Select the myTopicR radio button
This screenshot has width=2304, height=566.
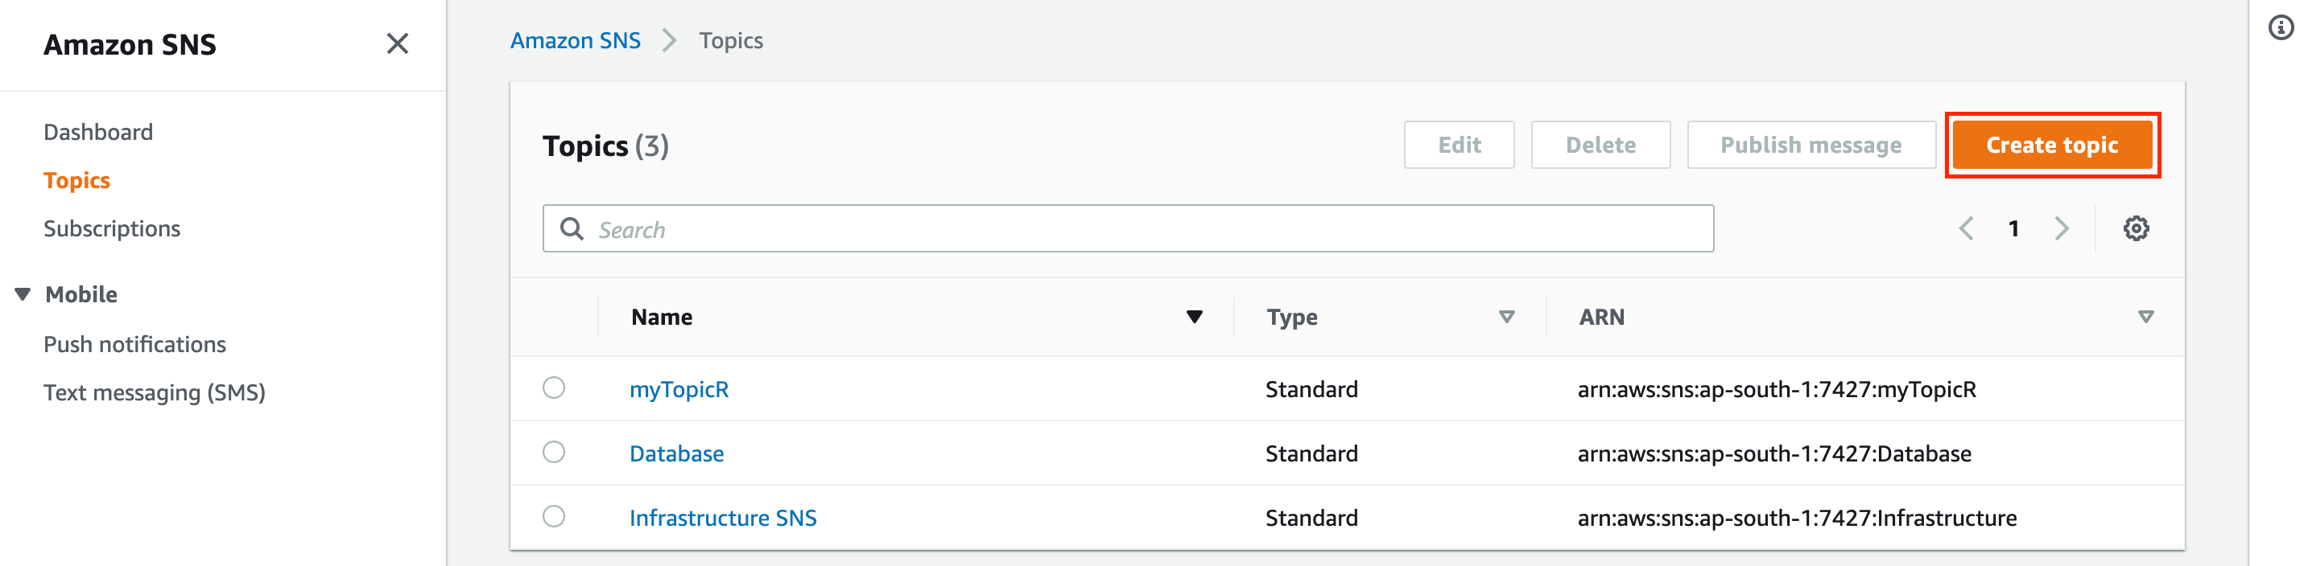tap(554, 388)
